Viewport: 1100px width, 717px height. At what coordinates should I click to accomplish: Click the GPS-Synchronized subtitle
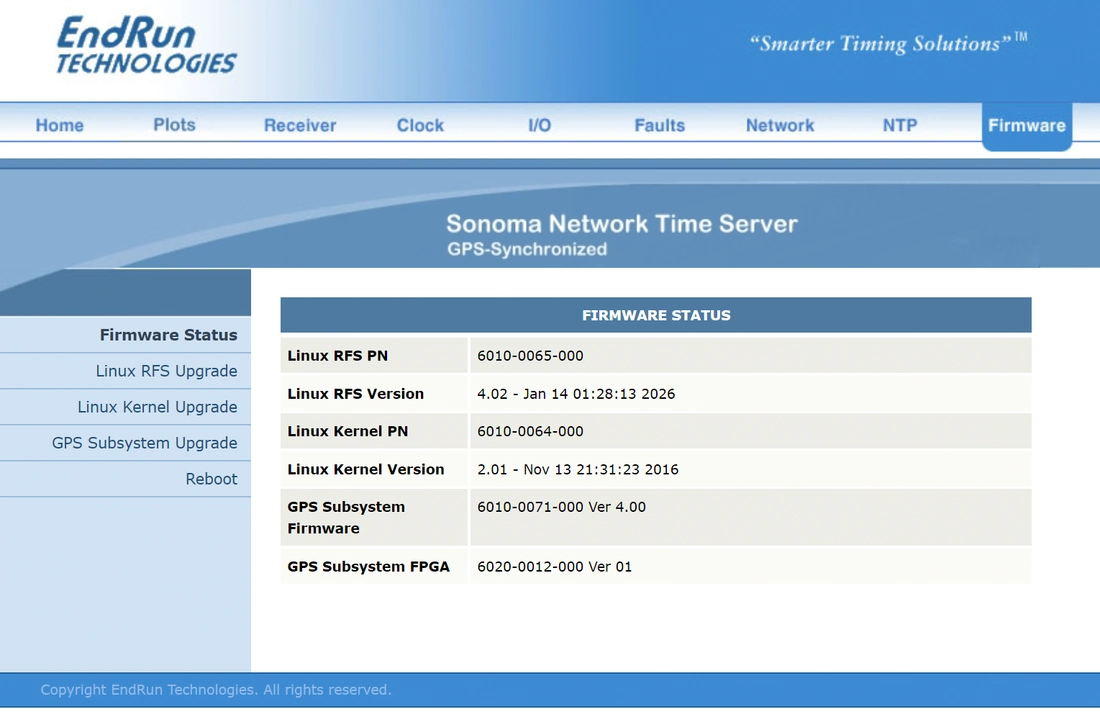point(527,249)
